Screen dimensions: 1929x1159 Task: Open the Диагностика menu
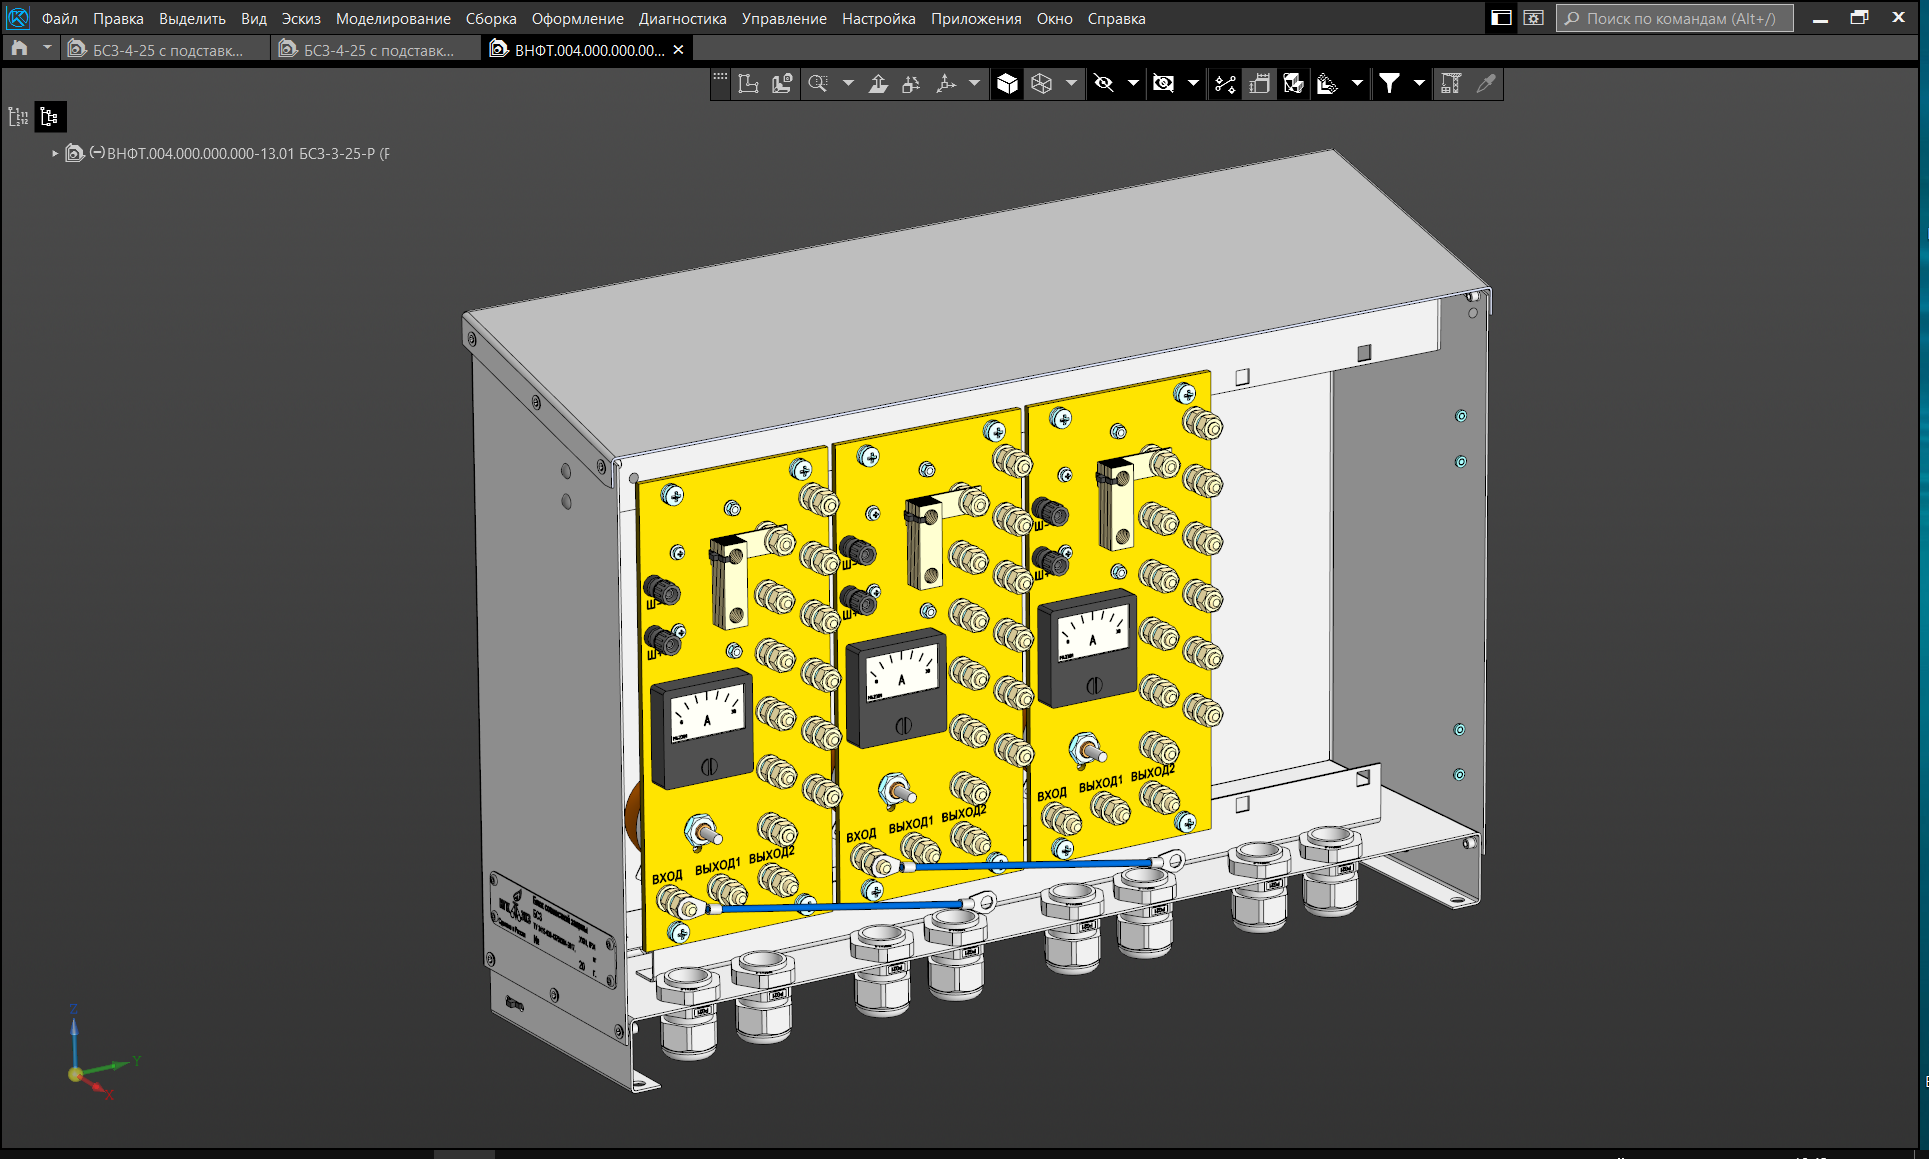click(682, 19)
